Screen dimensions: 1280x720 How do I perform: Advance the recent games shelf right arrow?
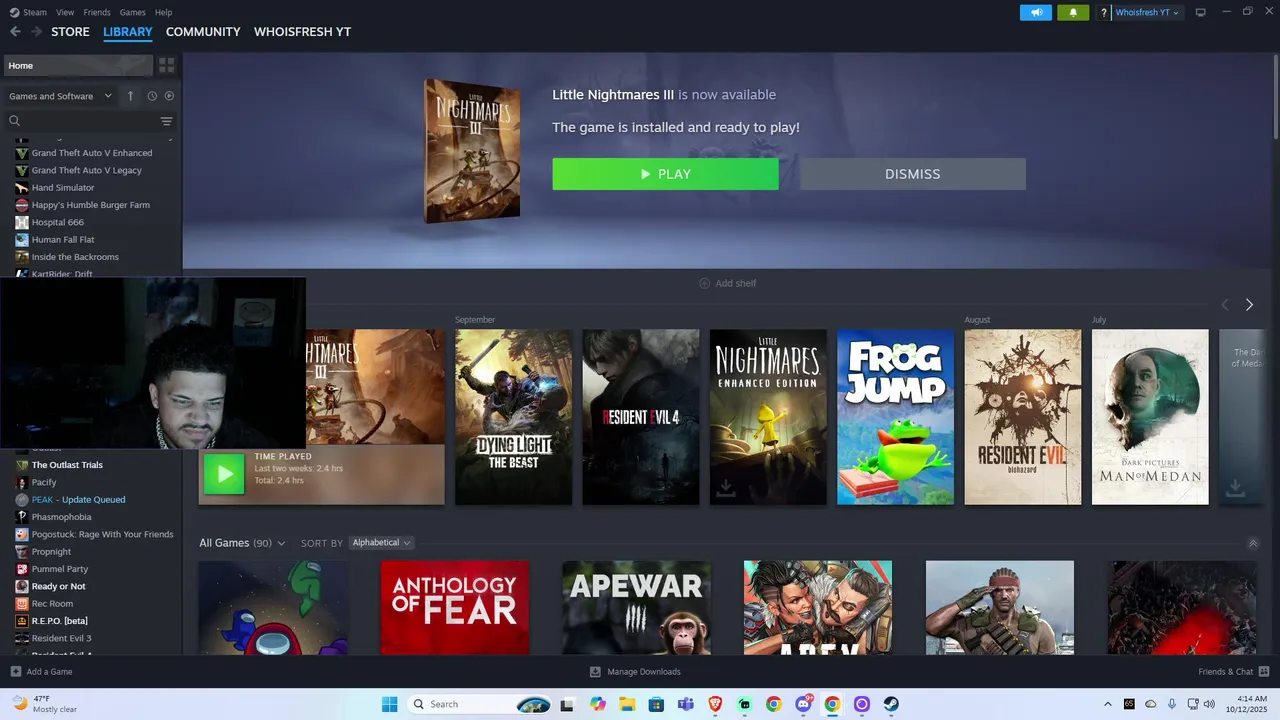pos(1249,305)
